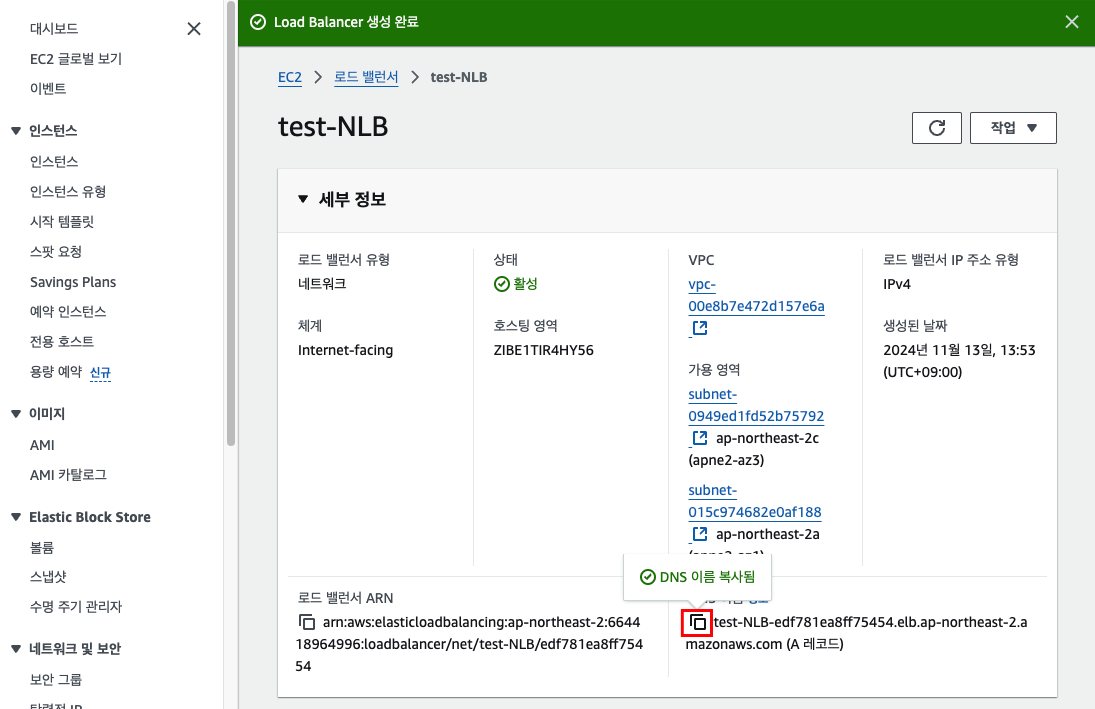Copy the DNS name of test-NLB

pos(698,622)
